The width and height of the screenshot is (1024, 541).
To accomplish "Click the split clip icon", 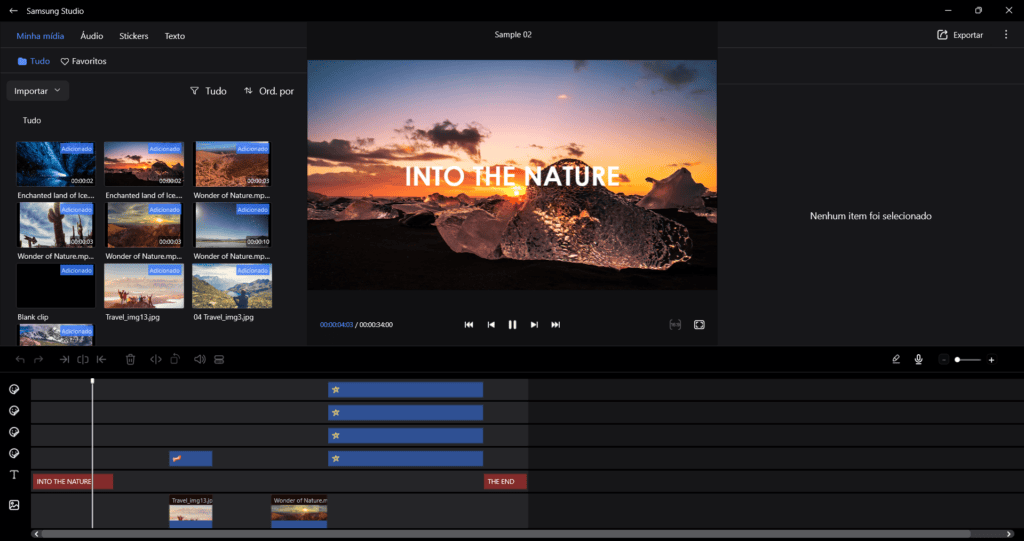I will point(82,359).
